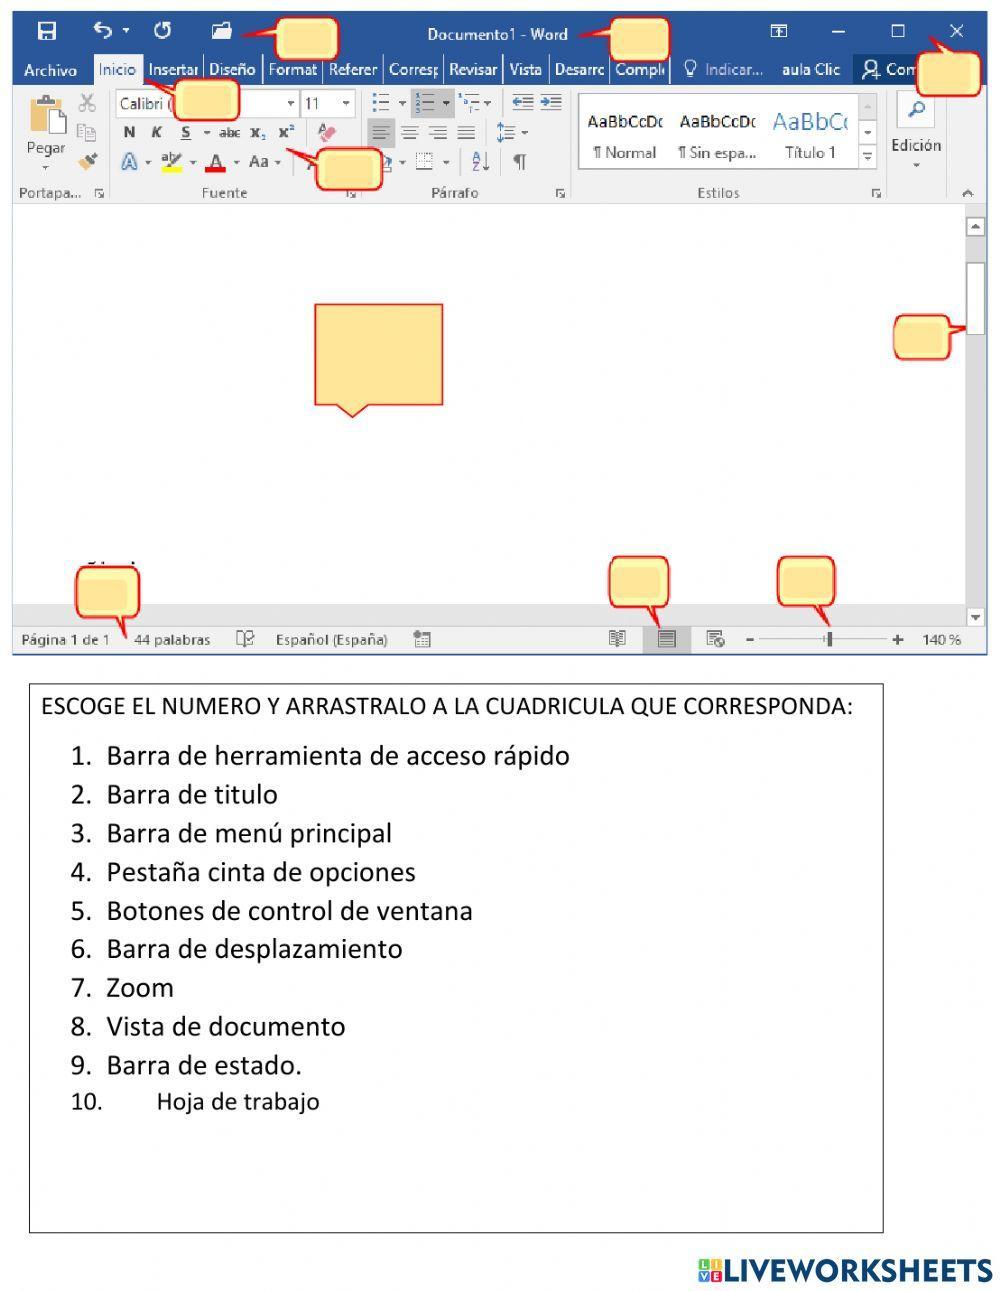This screenshot has width=1000, height=1291.
Task: Toggle bold formatting with the N button
Action: click(x=128, y=130)
